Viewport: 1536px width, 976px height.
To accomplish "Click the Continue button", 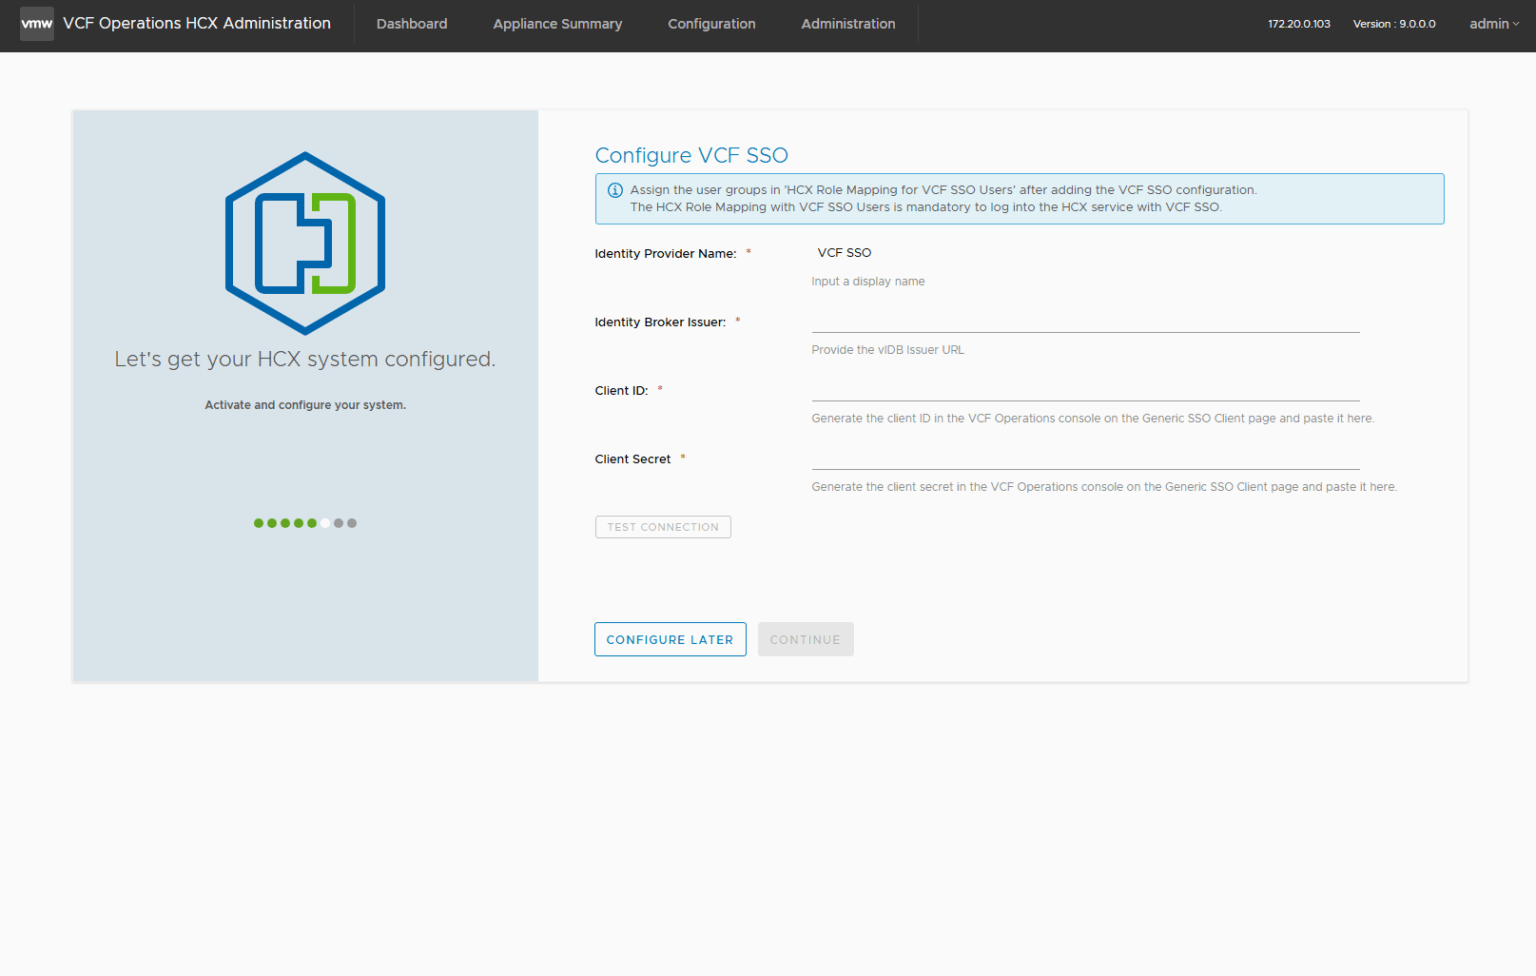I will click(x=805, y=639).
